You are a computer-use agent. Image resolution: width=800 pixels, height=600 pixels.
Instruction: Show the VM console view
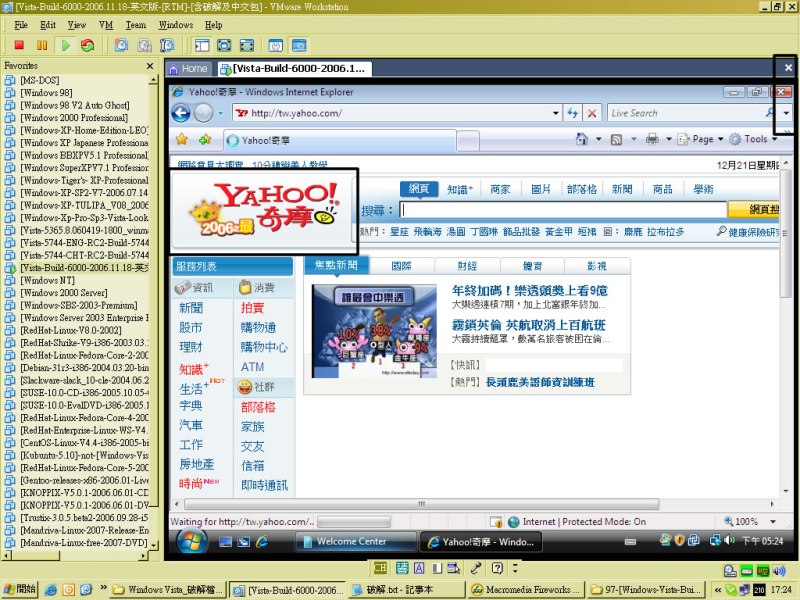[x=299, y=45]
